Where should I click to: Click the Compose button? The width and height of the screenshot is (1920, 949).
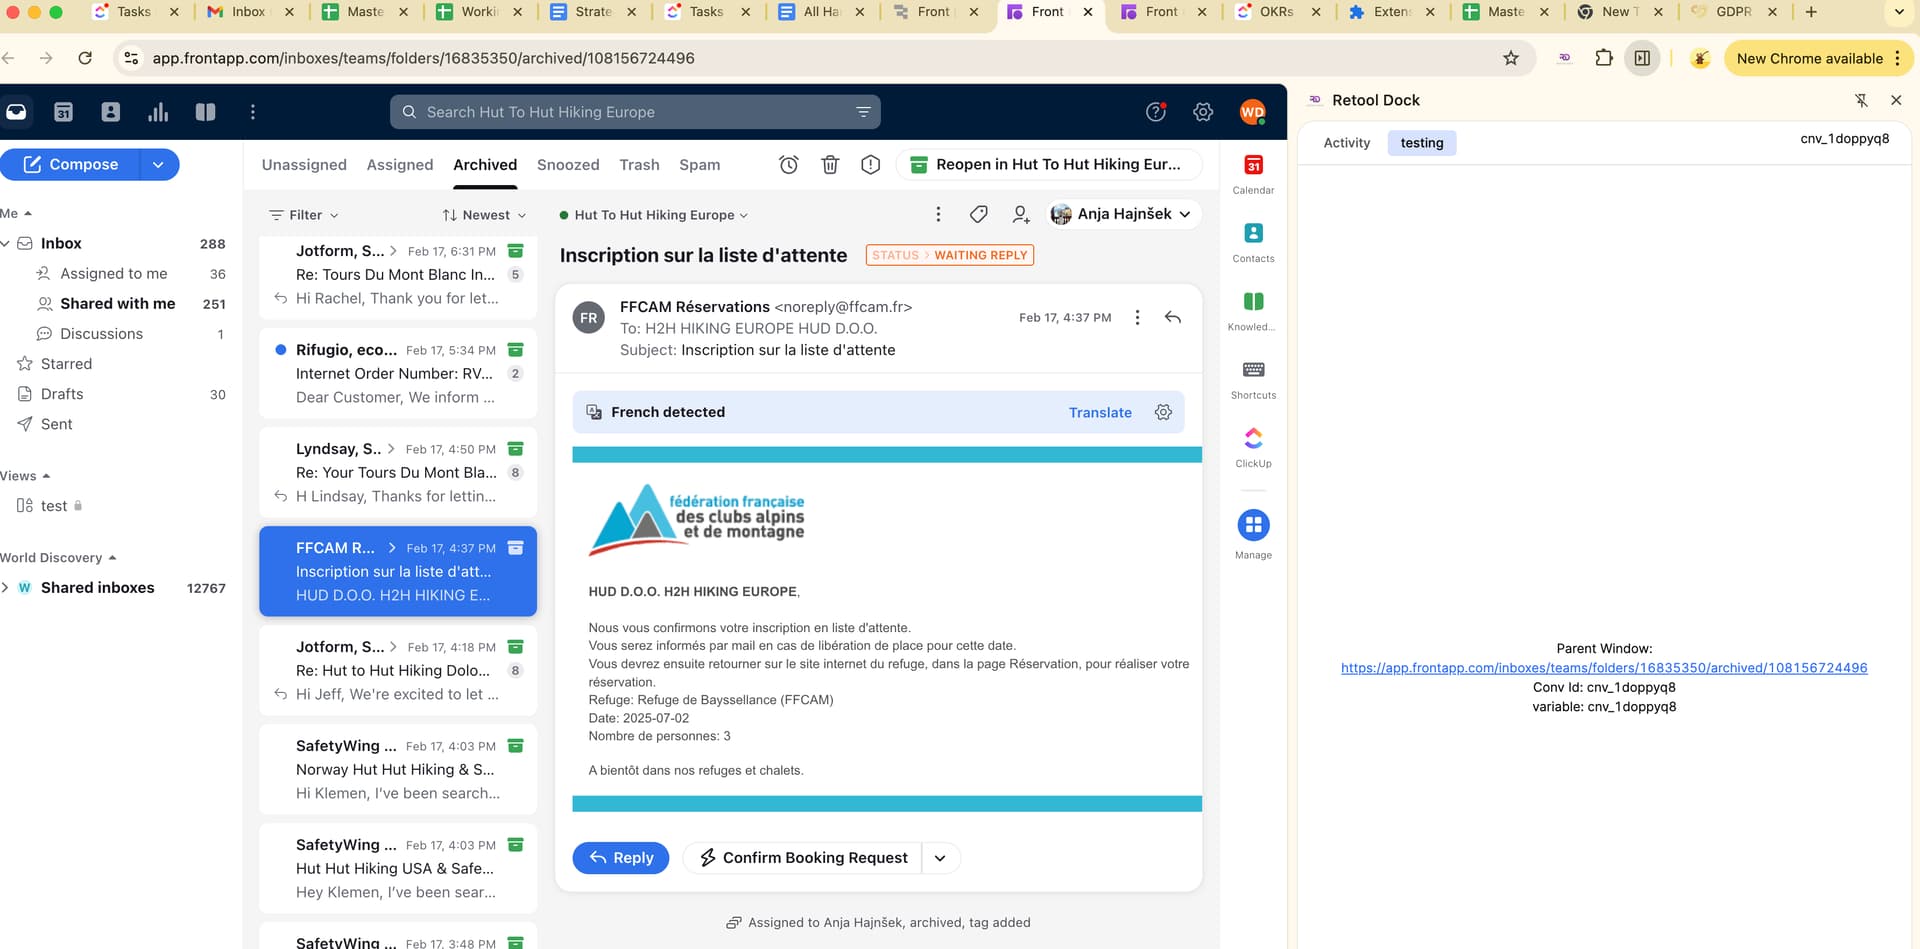point(70,165)
